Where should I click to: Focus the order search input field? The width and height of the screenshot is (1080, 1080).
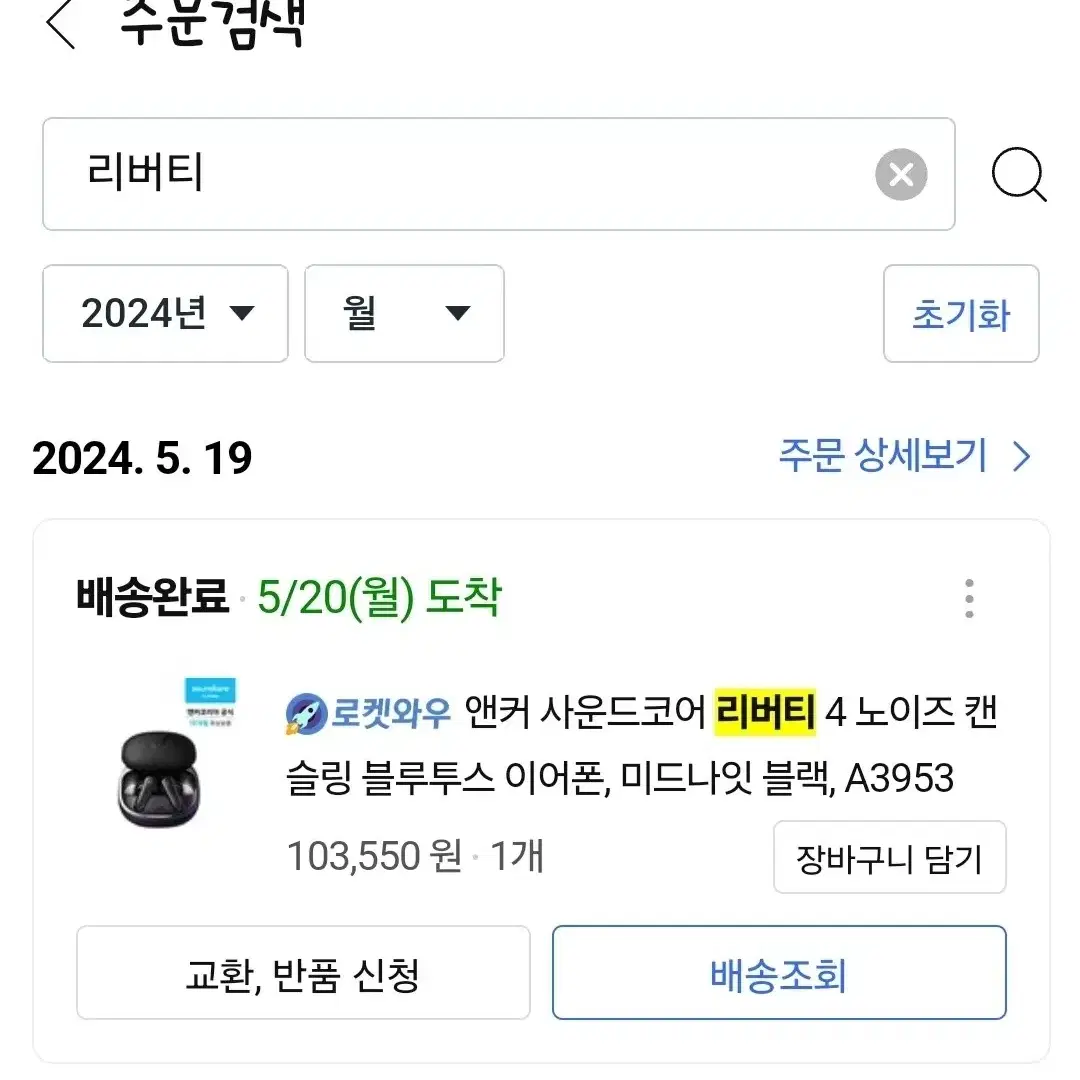pyautogui.click(x=499, y=174)
